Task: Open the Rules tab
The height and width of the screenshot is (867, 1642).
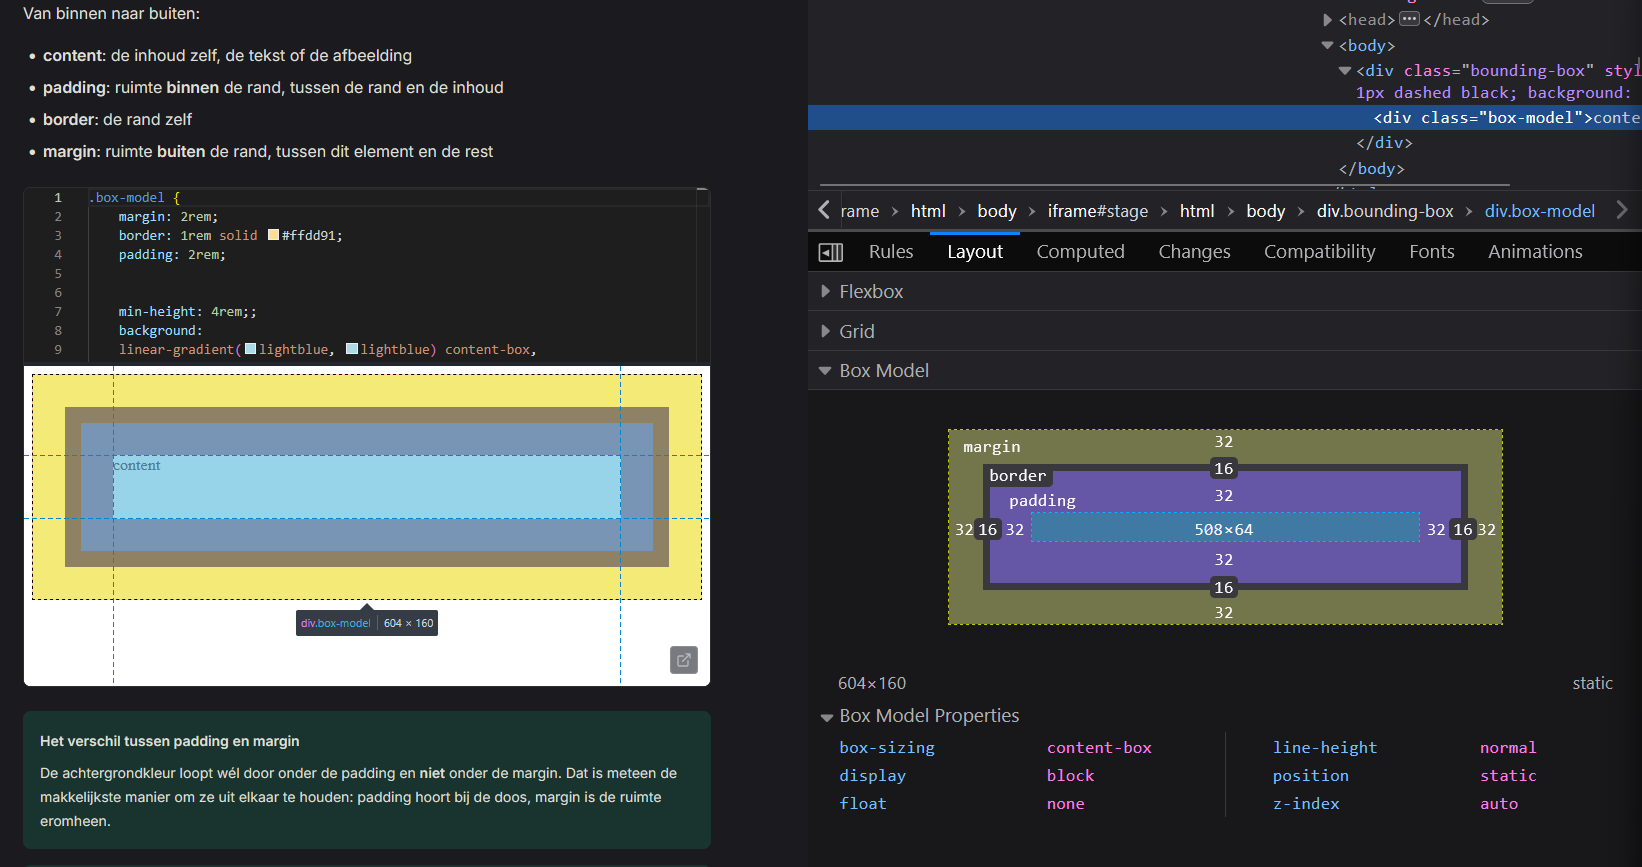Action: pyautogui.click(x=891, y=252)
